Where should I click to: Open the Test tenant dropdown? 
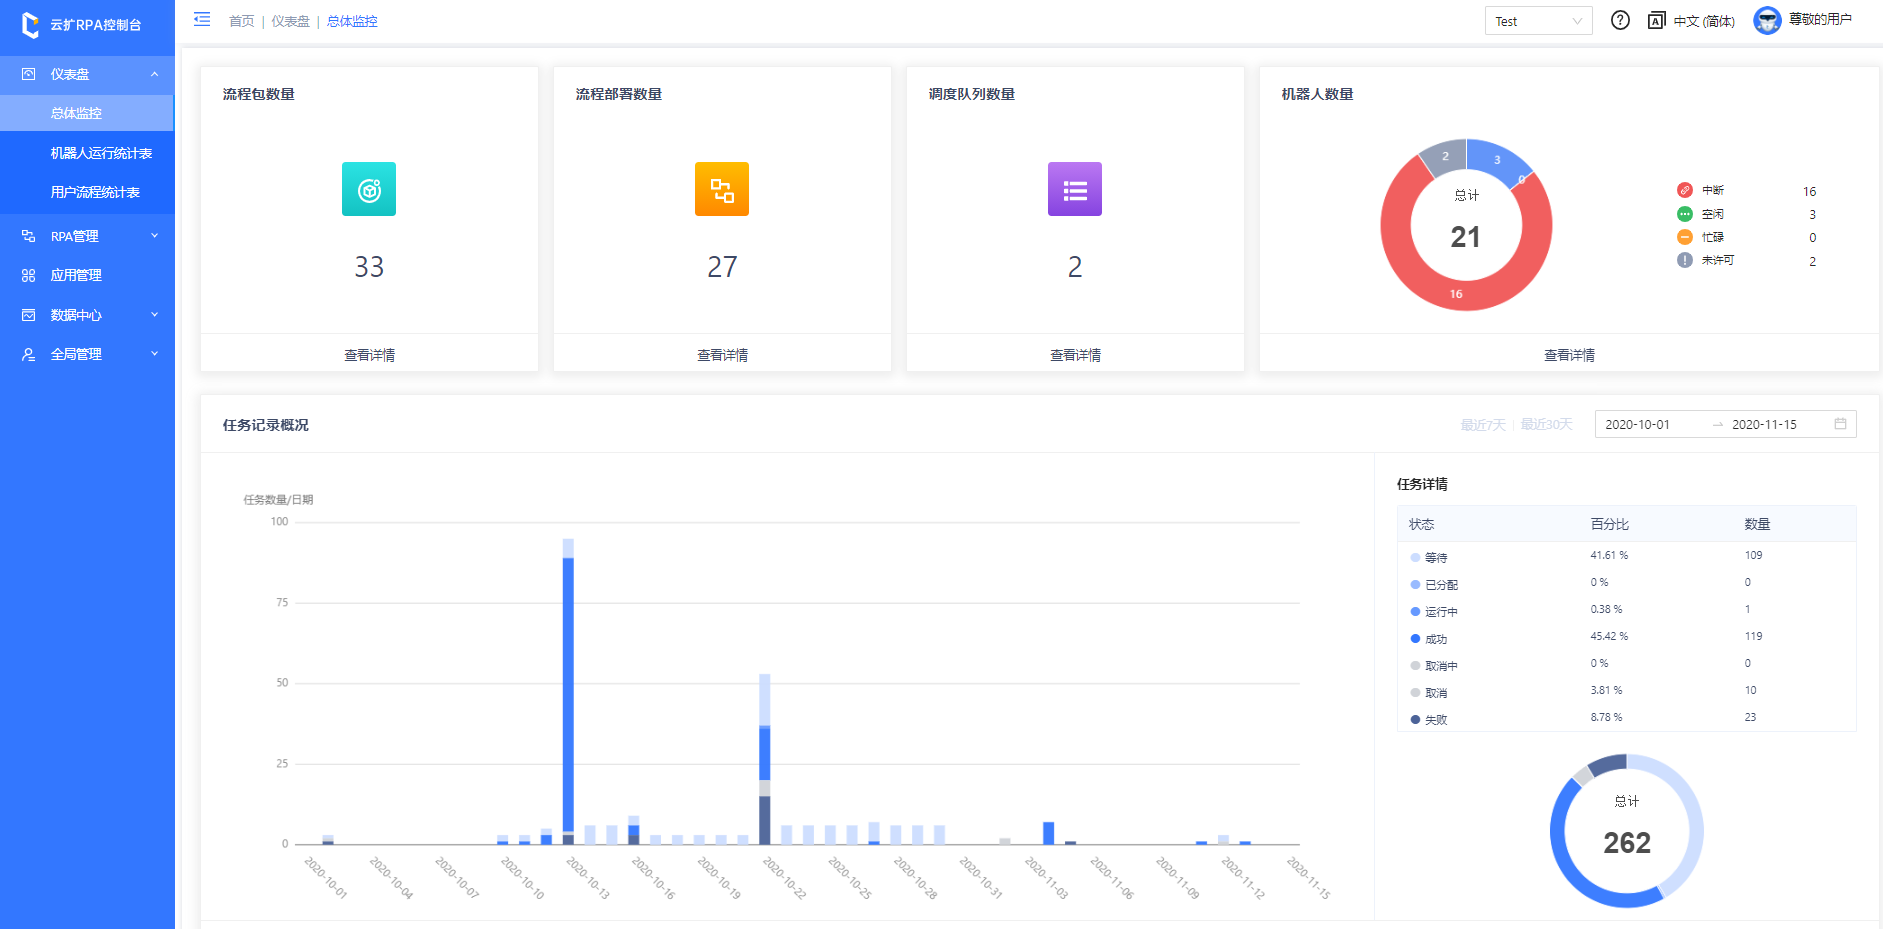(1538, 21)
